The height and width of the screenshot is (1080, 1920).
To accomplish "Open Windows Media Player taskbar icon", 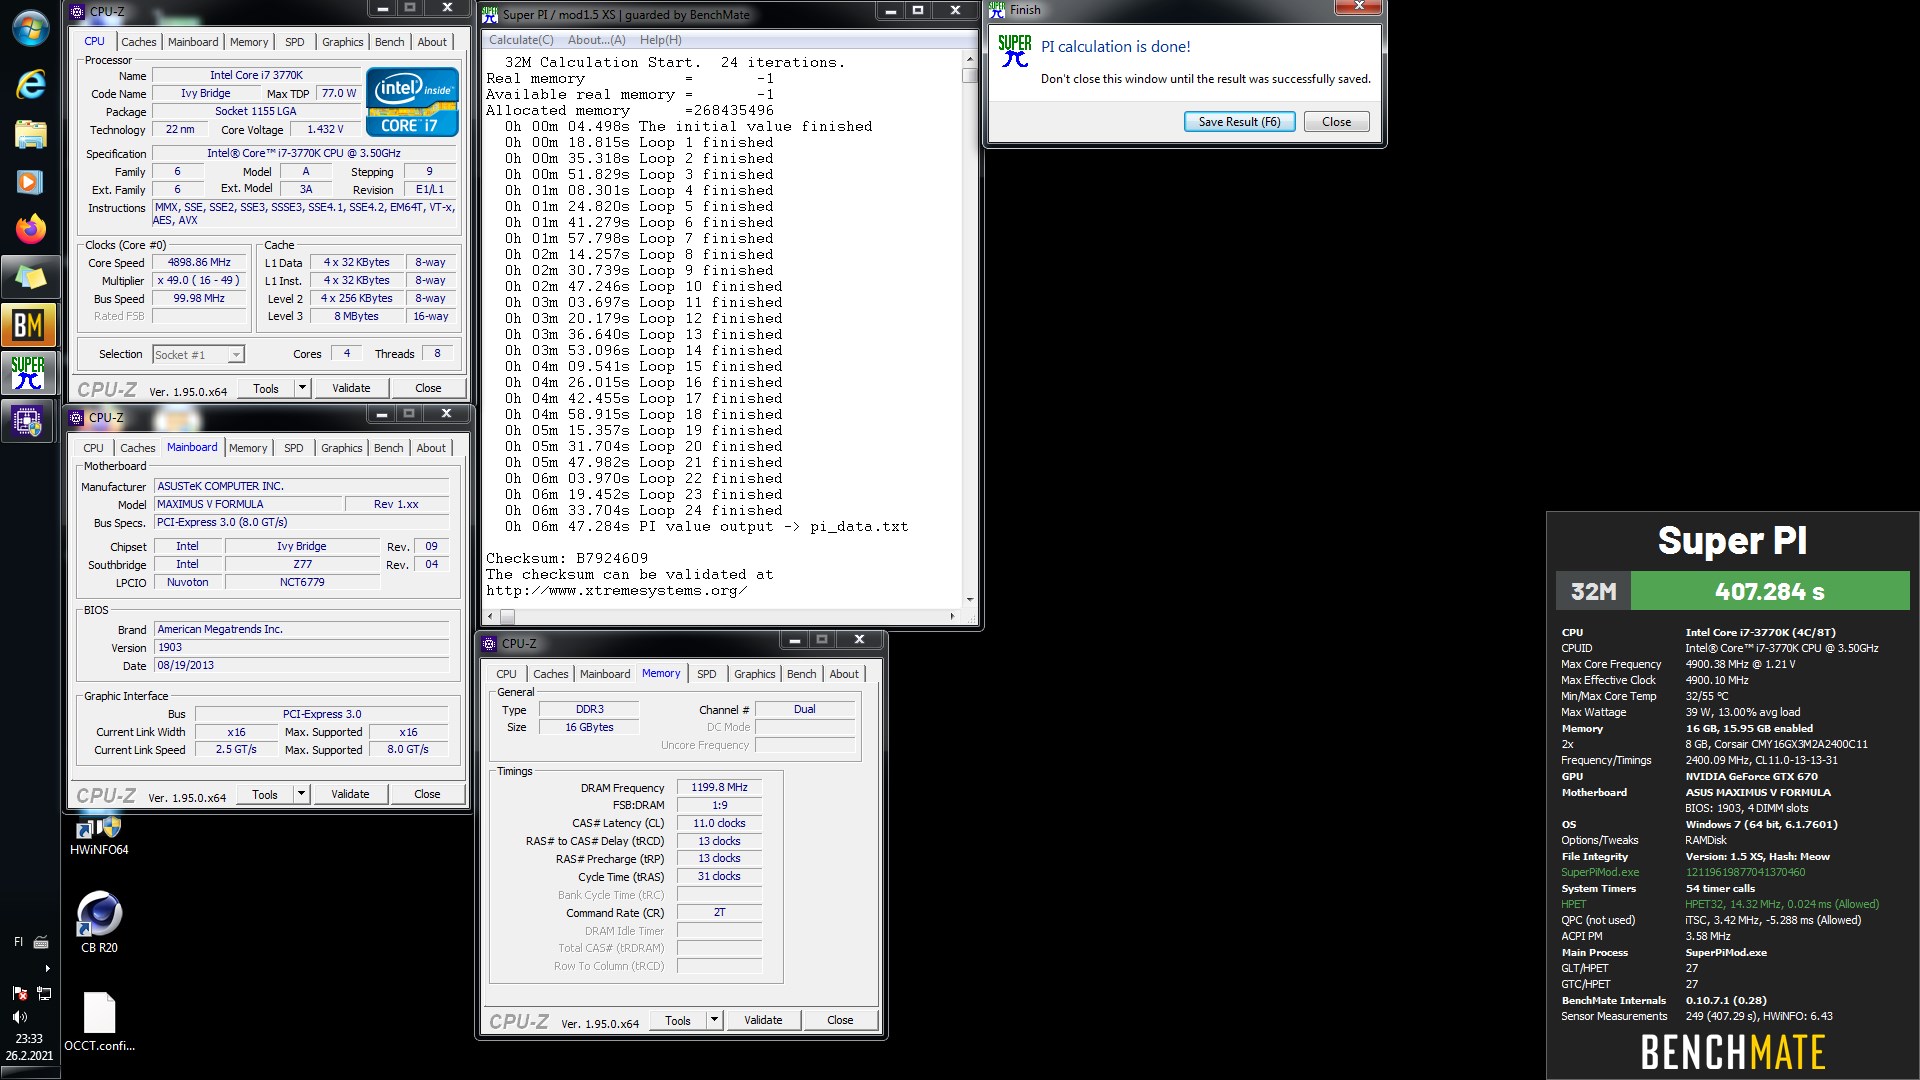I will coord(30,181).
